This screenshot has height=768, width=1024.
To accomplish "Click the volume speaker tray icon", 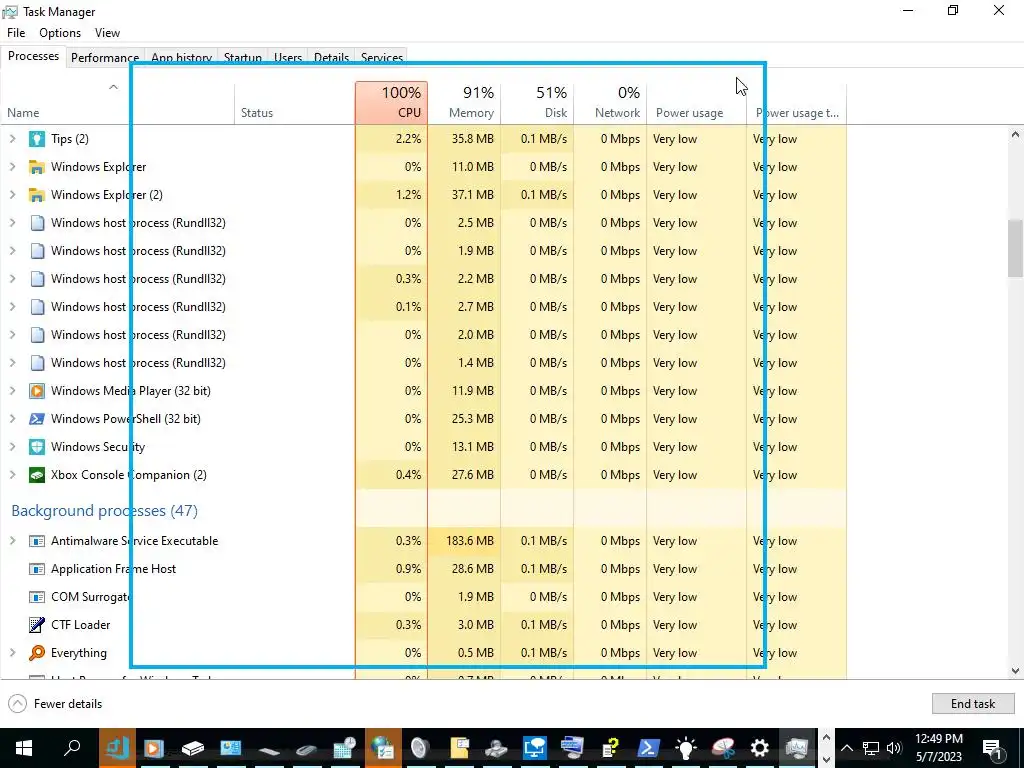I will 894,748.
